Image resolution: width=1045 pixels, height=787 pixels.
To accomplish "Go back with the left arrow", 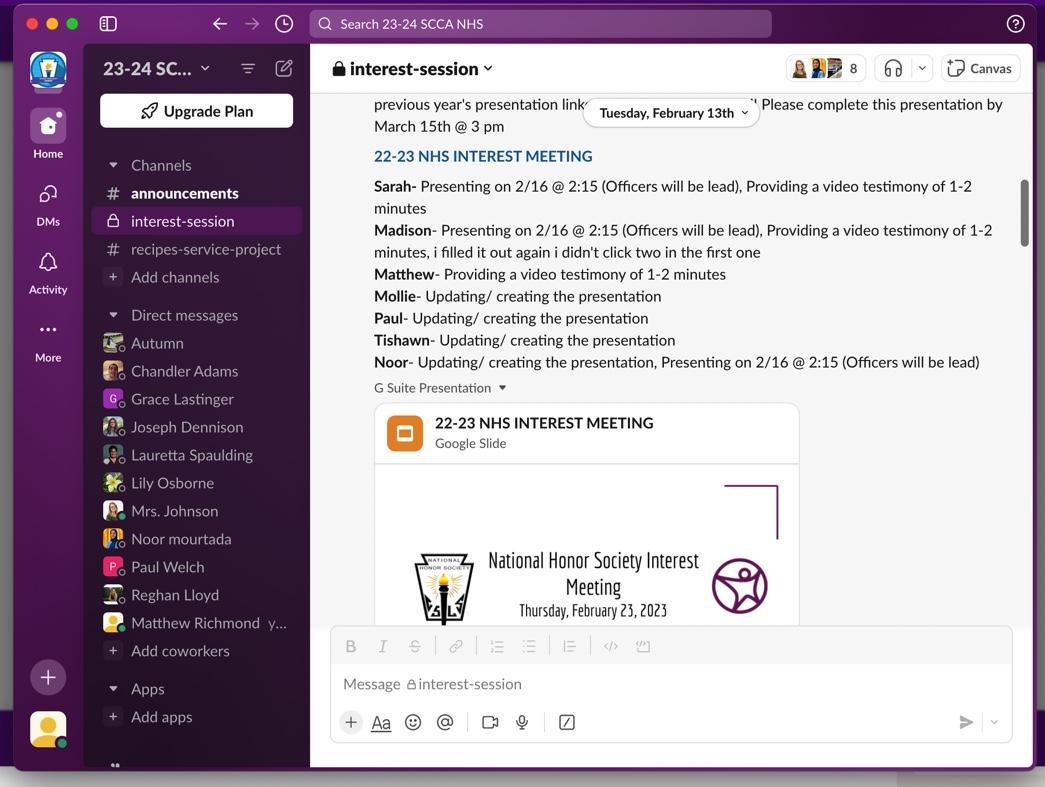I will (x=220, y=24).
